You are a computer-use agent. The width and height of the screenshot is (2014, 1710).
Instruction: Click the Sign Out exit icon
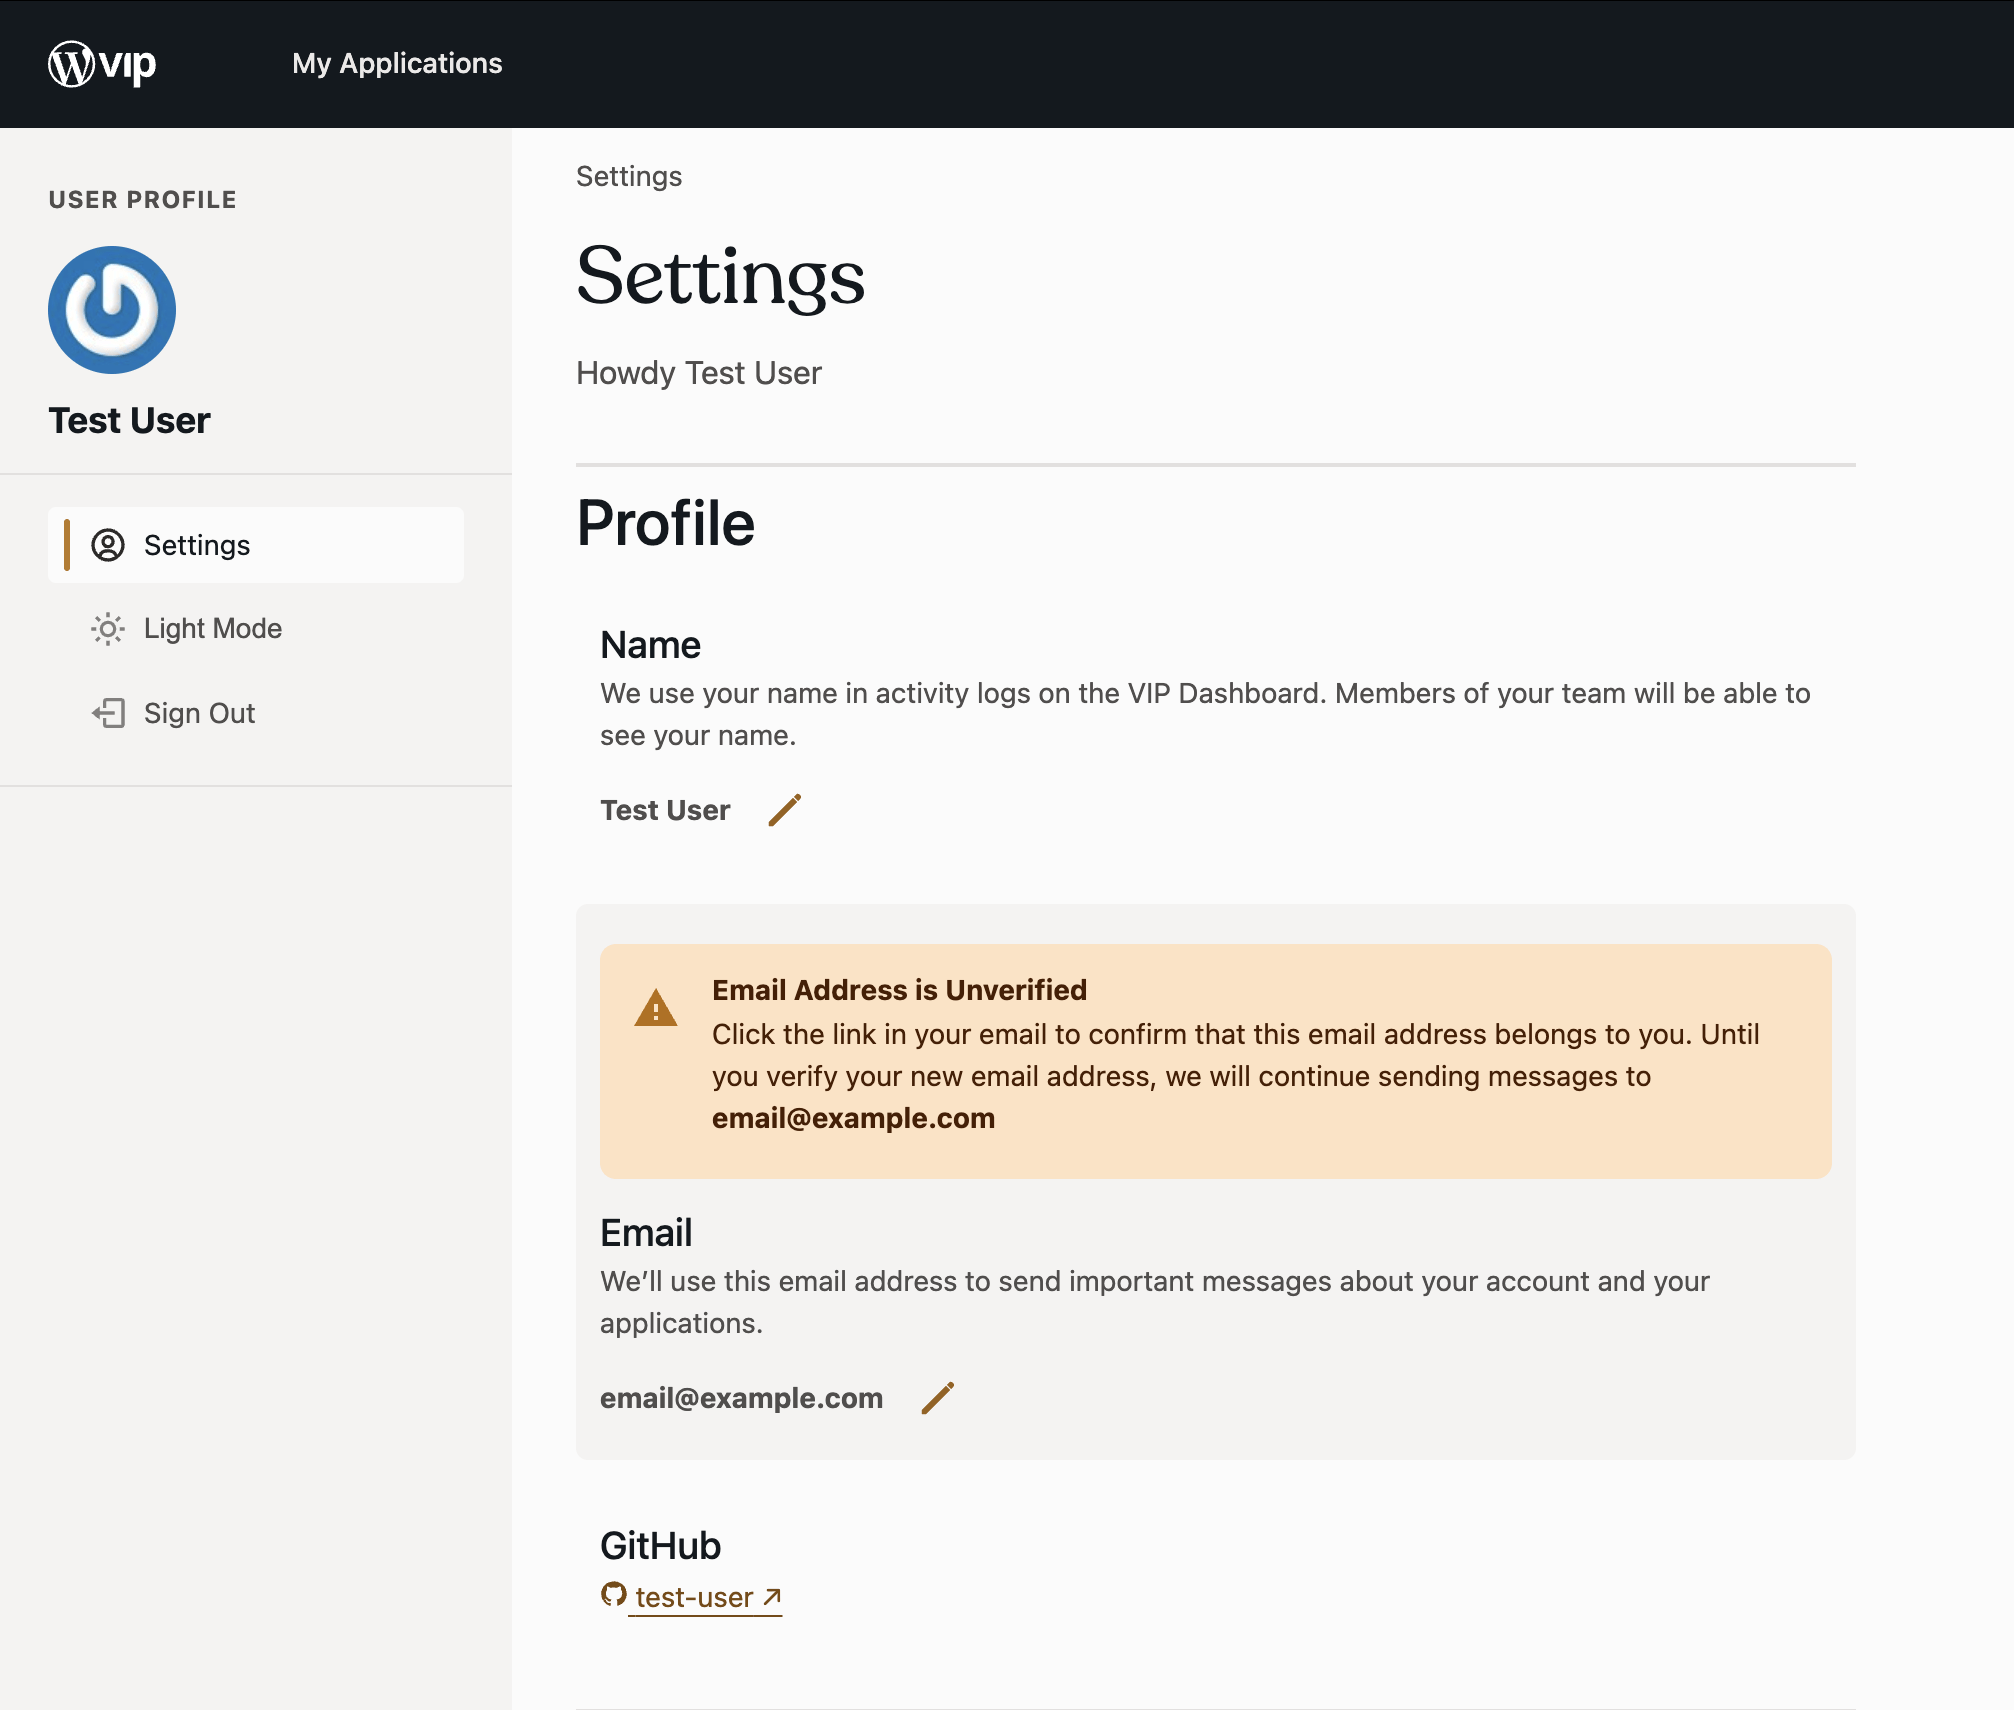pyautogui.click(x=109, y=713)
